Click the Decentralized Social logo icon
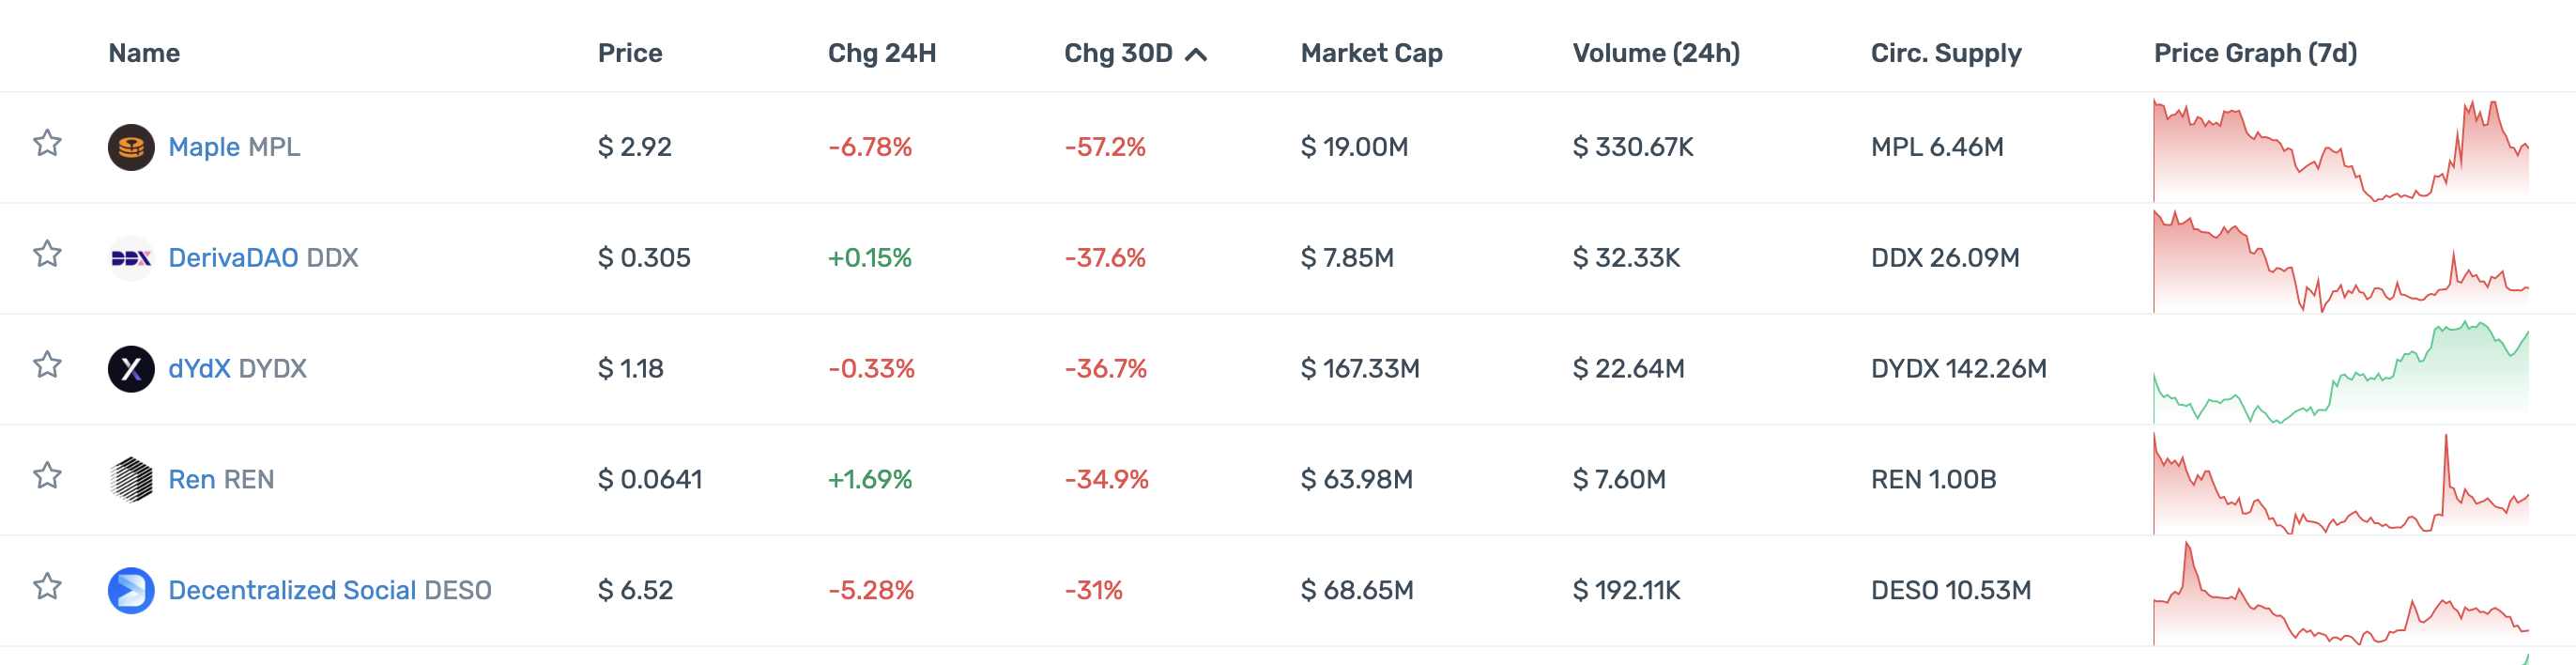2576x665 pixels. [131, 590]
